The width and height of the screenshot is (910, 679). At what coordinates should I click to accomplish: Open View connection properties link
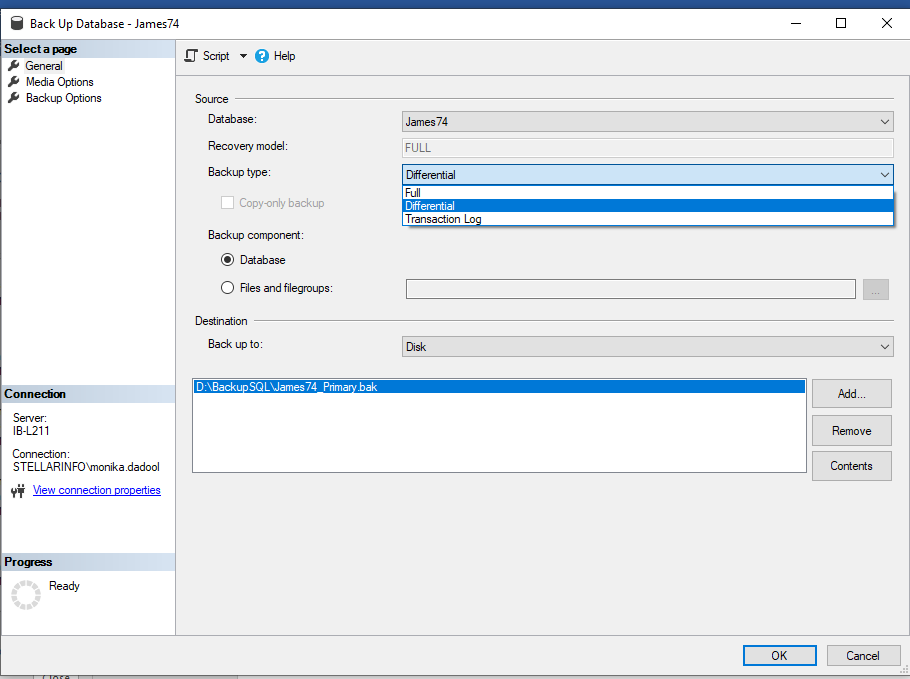(96, 490)
